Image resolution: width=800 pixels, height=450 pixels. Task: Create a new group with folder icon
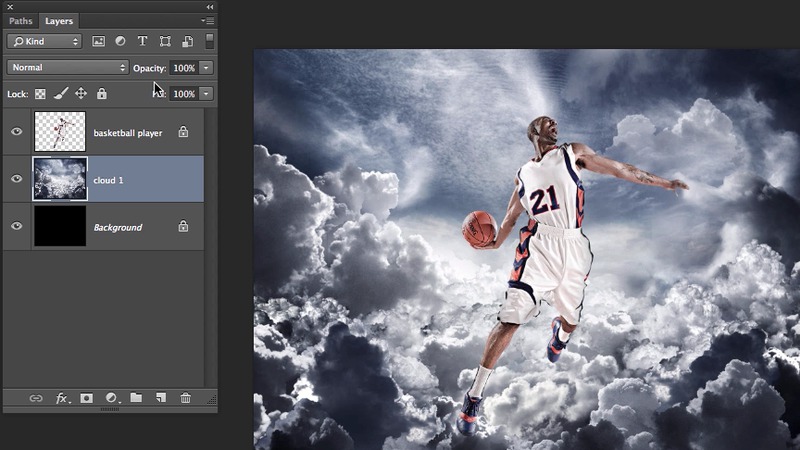pyautogui.click(x=136, y=398)
